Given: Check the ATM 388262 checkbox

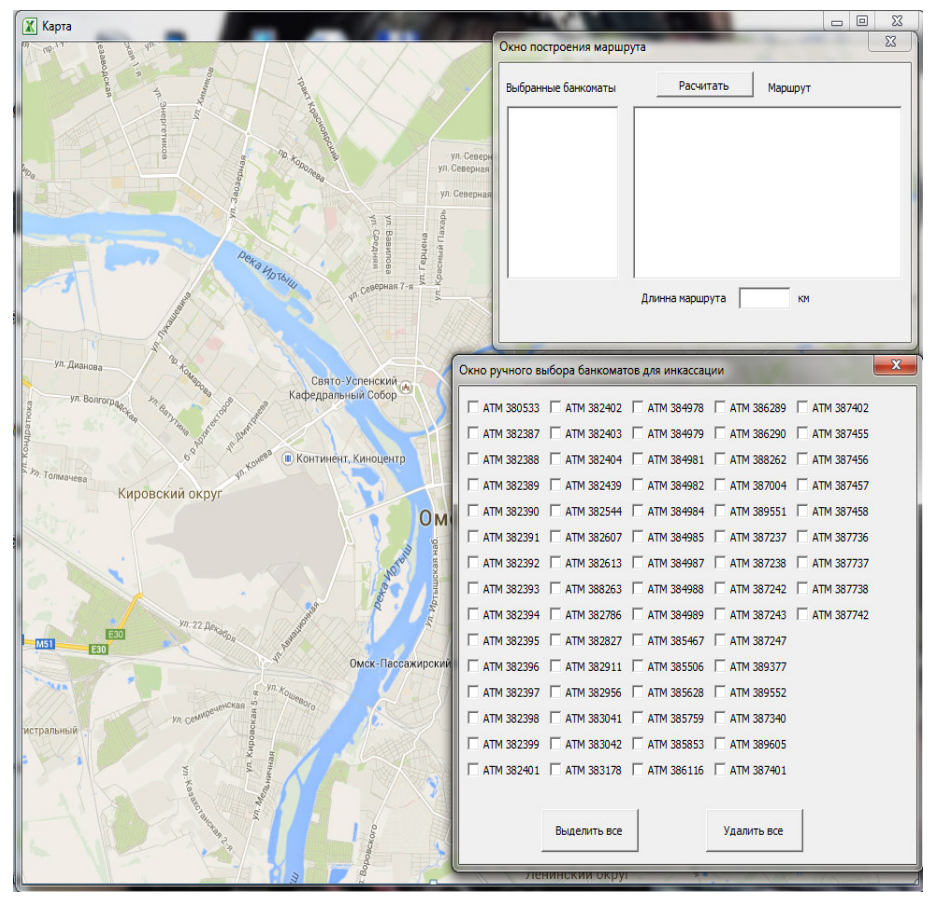Looking at the screenshot, I should pos(720,459).
